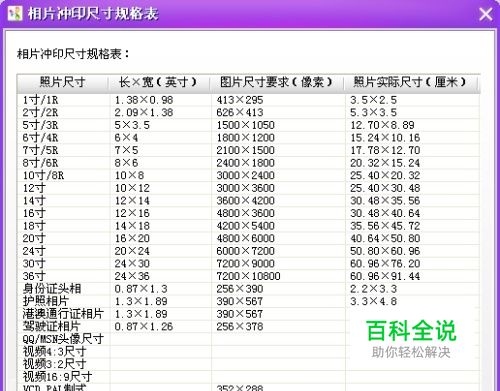Select the QQ/MSN头像尺寸 row
This screenshot has height=391, width=500.
[248, 339]
